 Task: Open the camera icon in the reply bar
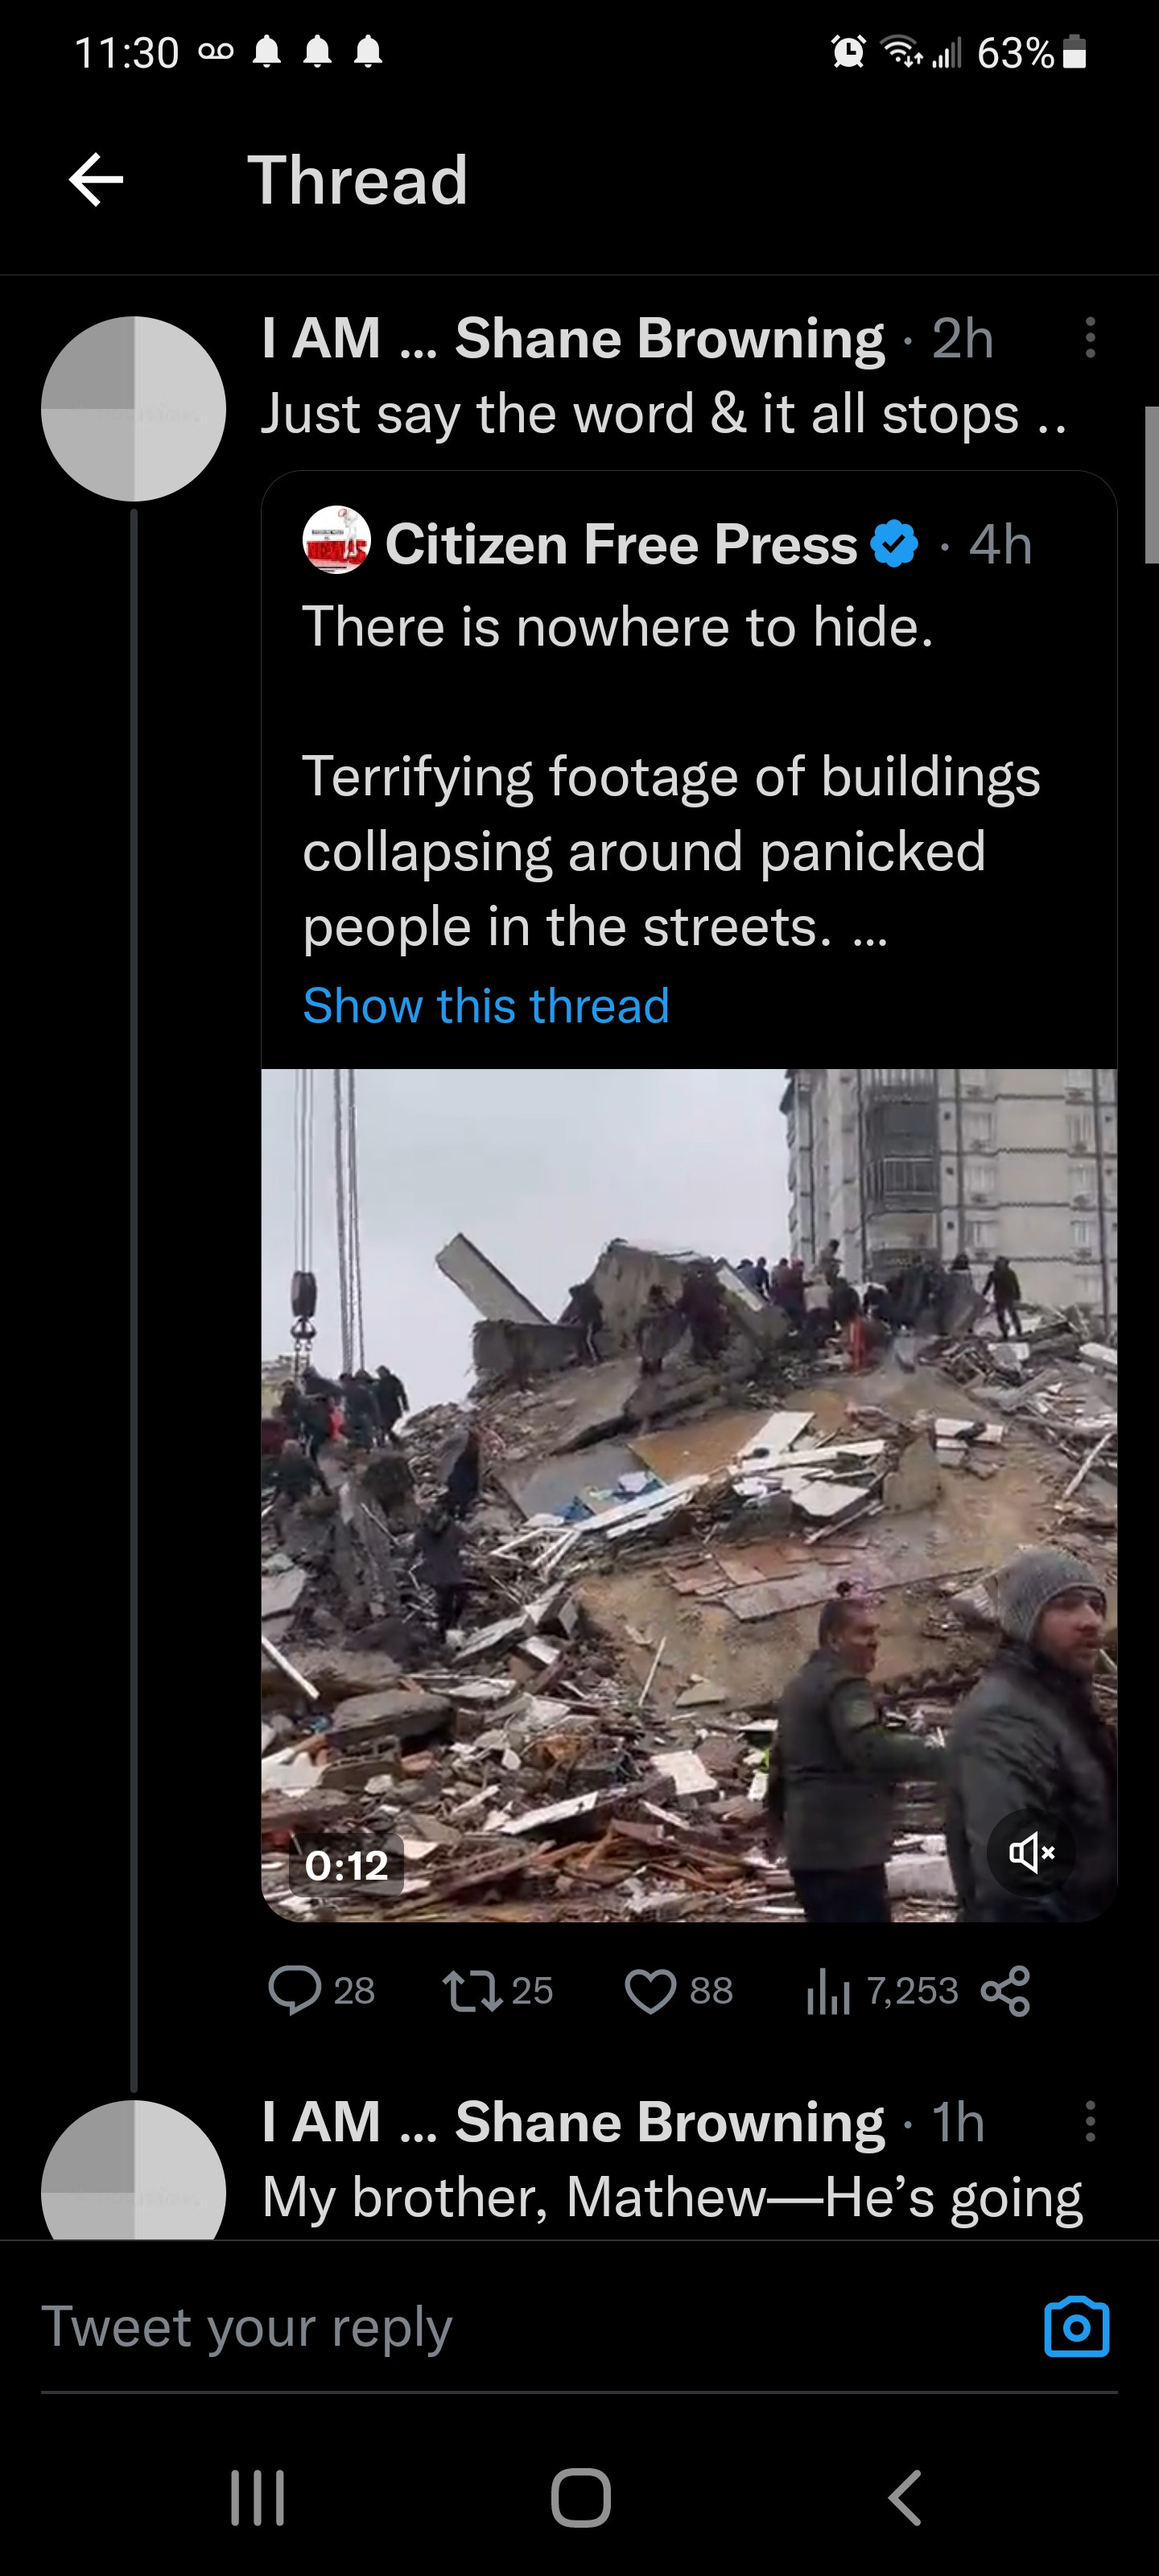coord(1076,2326)
